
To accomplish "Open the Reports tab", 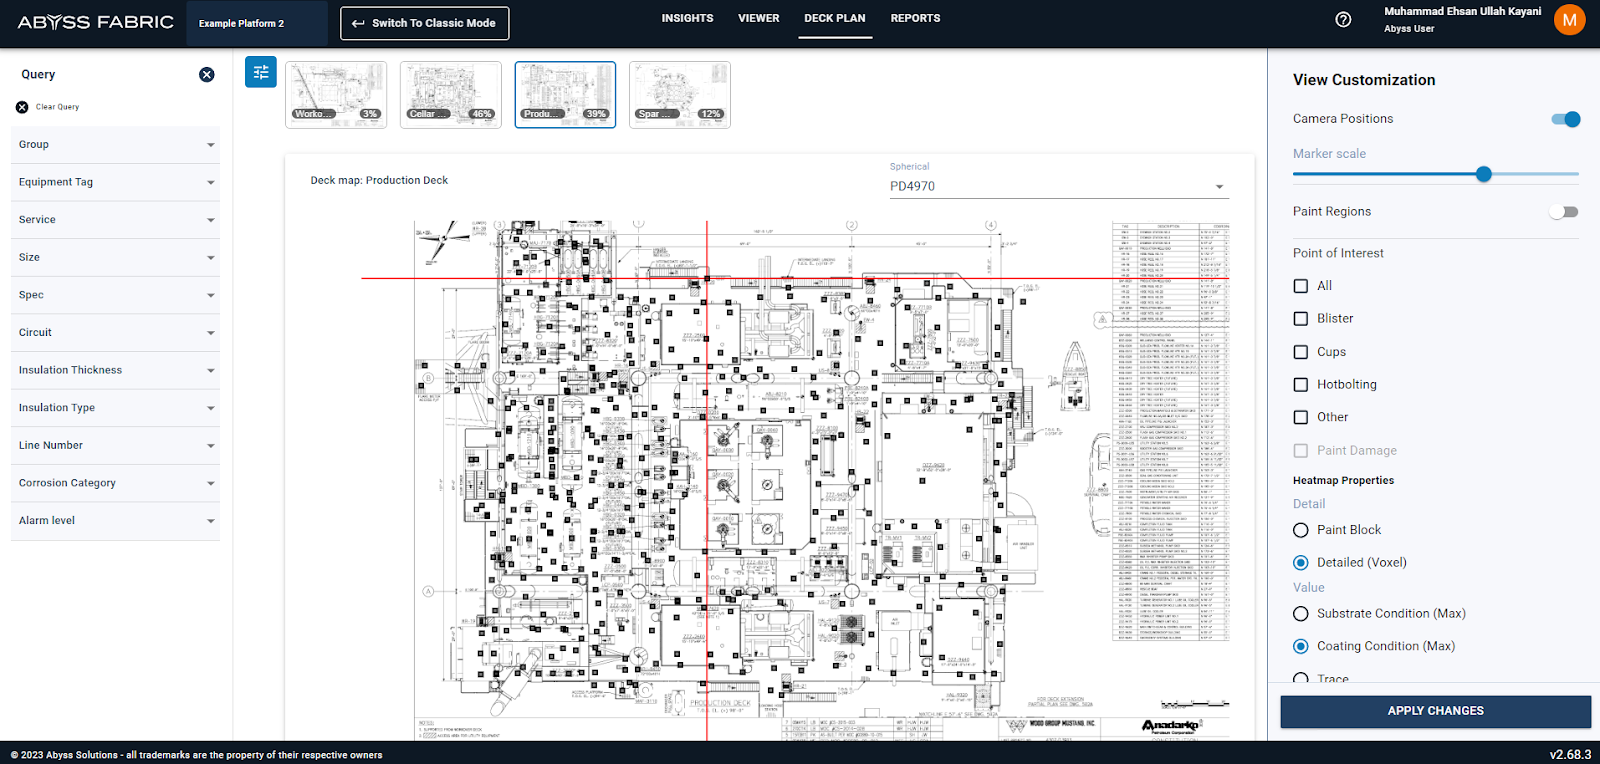I will click(915, 18).
